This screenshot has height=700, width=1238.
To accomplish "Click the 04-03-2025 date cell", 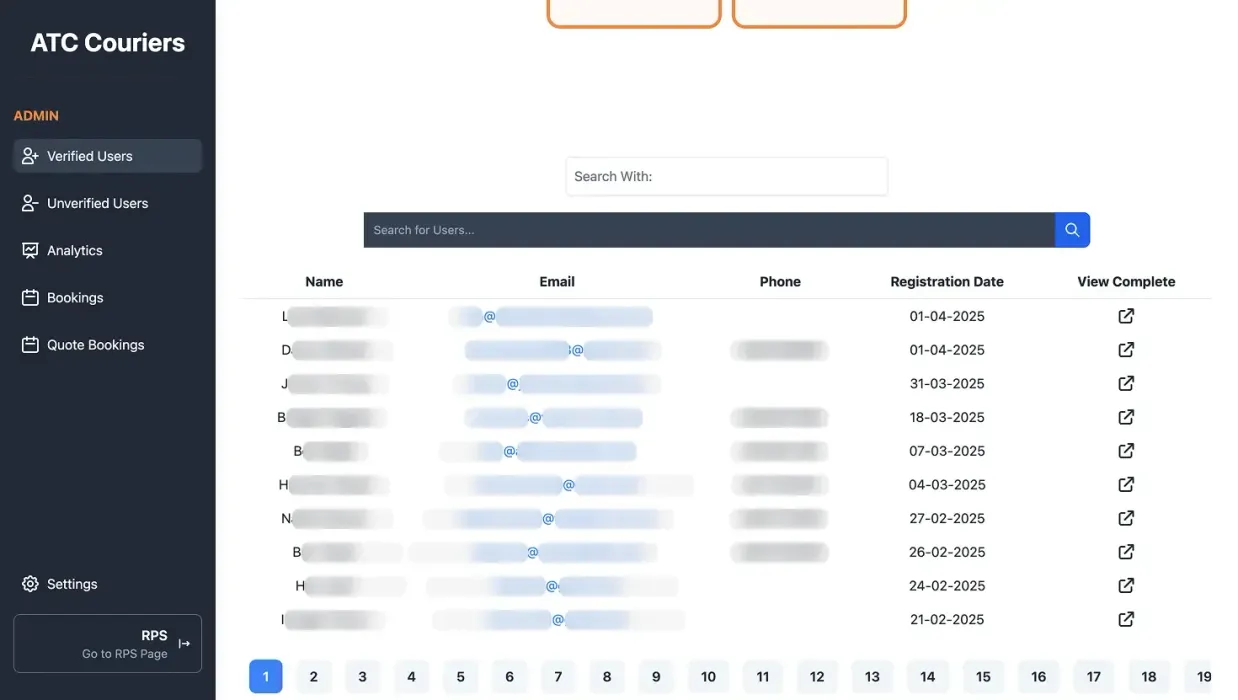I will (947, 484).
